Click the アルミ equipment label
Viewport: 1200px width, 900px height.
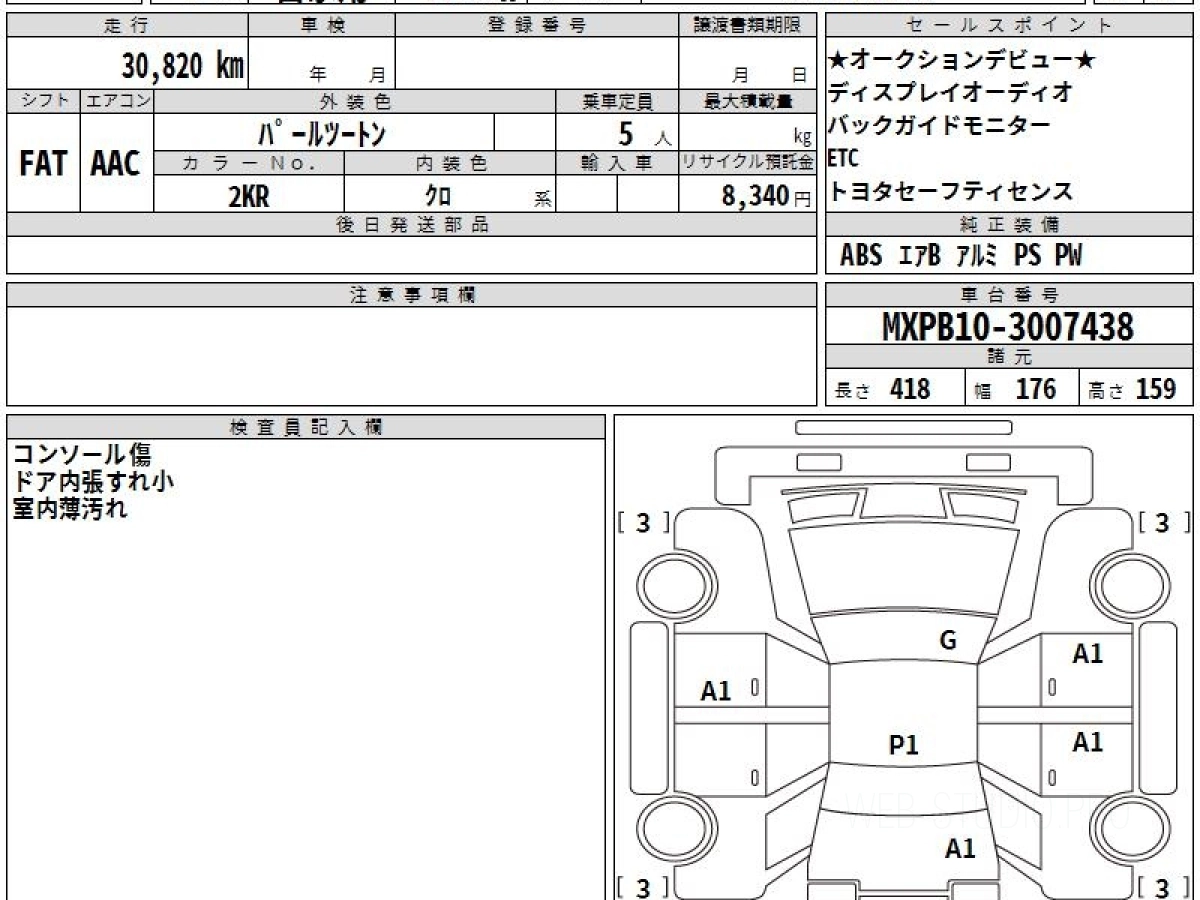[x=976, y=256]
